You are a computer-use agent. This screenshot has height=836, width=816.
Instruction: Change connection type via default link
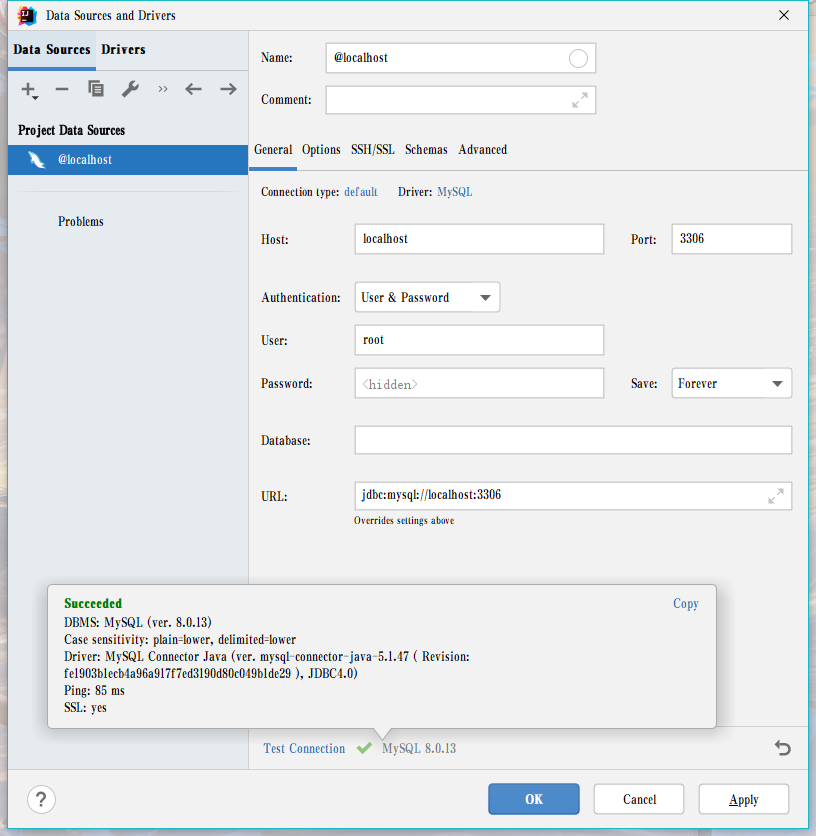point(361,192)
